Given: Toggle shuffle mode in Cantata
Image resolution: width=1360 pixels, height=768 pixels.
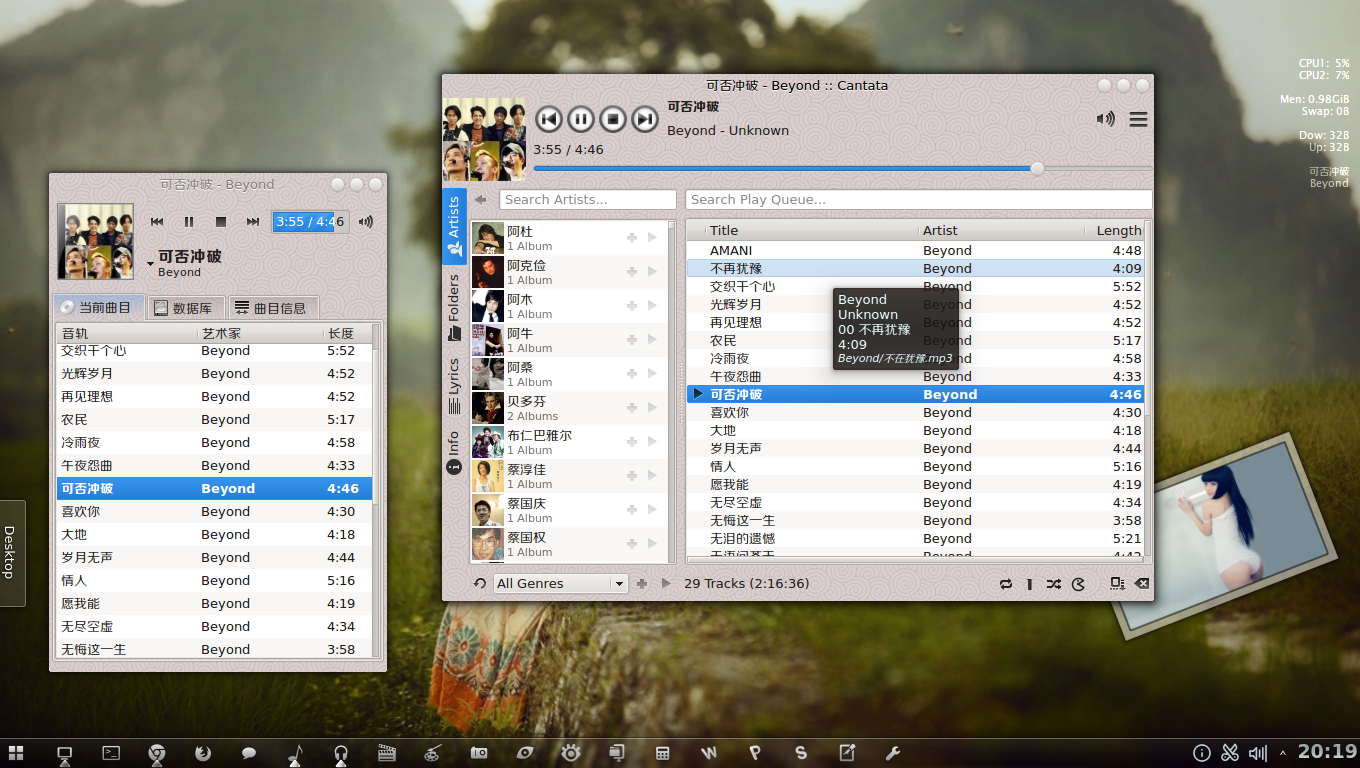Looking at the screenshot, I should [x=1054, y=584].
